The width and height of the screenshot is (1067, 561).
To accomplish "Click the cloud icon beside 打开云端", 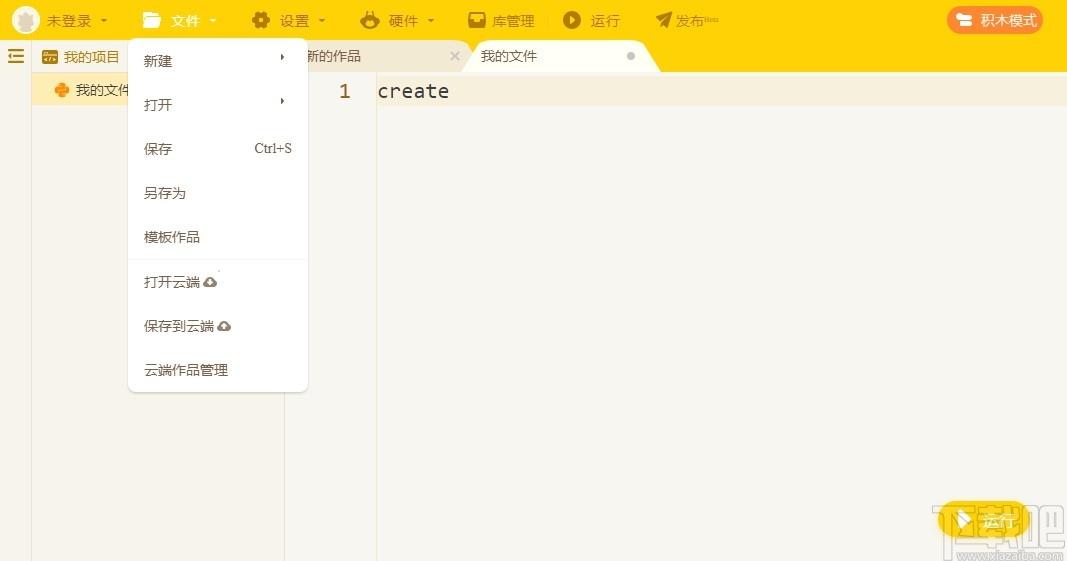I will [x=210, y=281].
